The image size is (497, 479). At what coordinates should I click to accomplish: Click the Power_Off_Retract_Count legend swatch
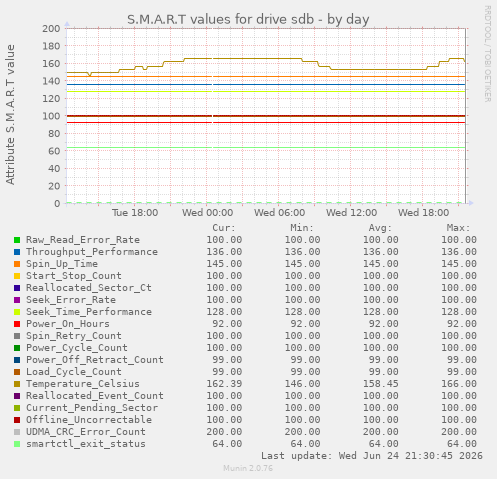(x=17, y=360)
